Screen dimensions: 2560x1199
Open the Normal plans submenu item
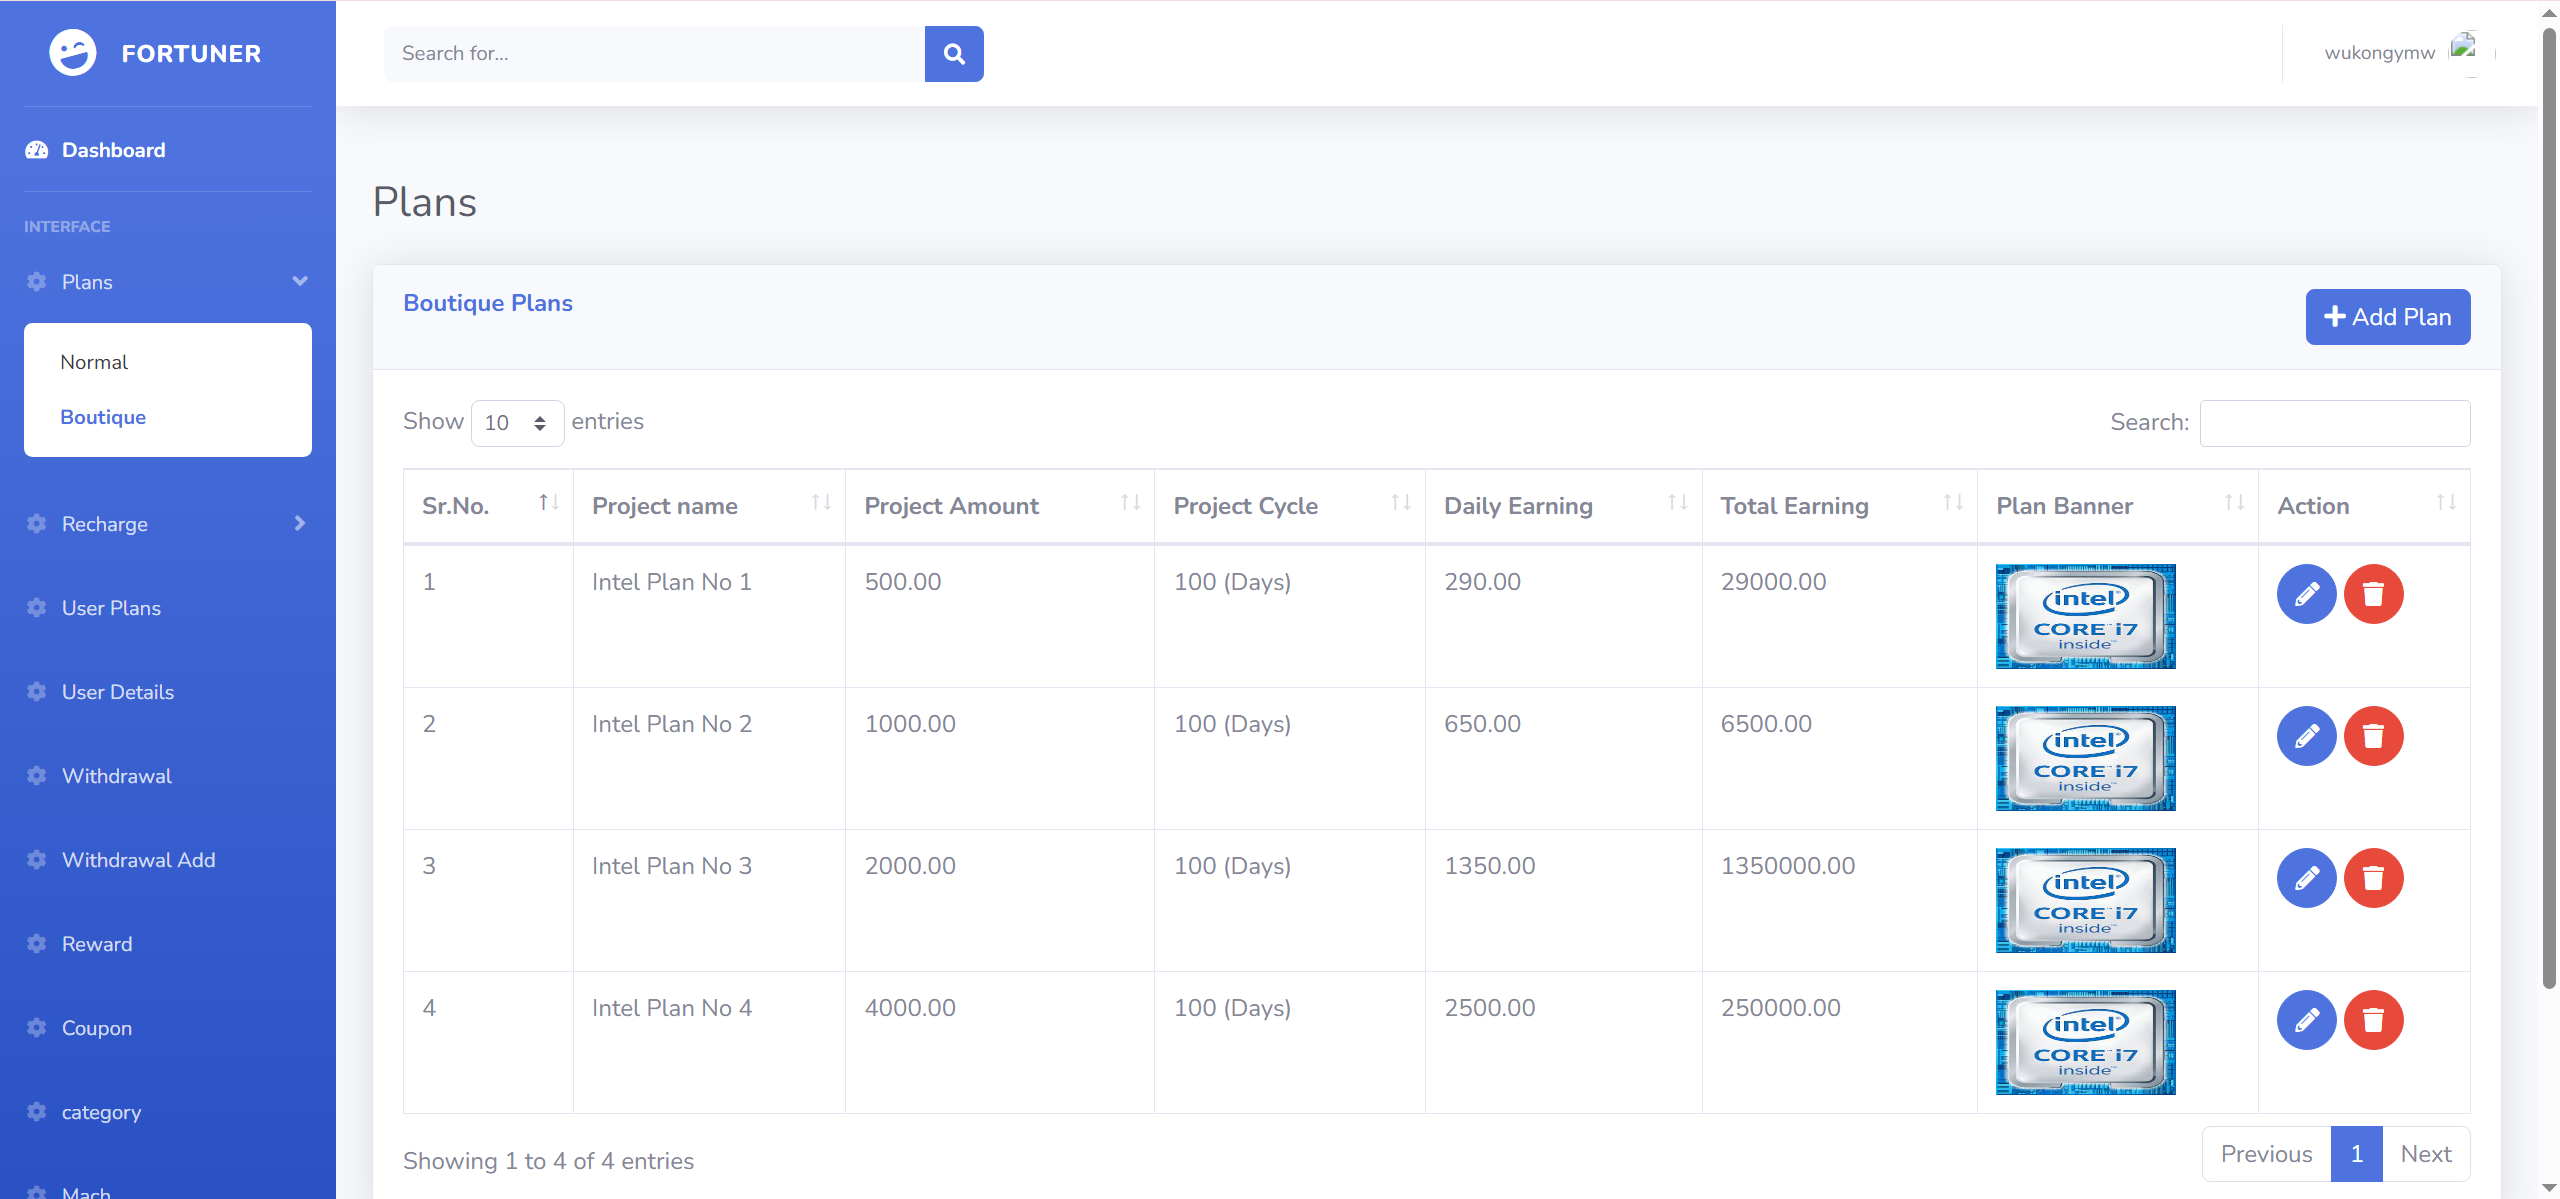pos(94,362)
